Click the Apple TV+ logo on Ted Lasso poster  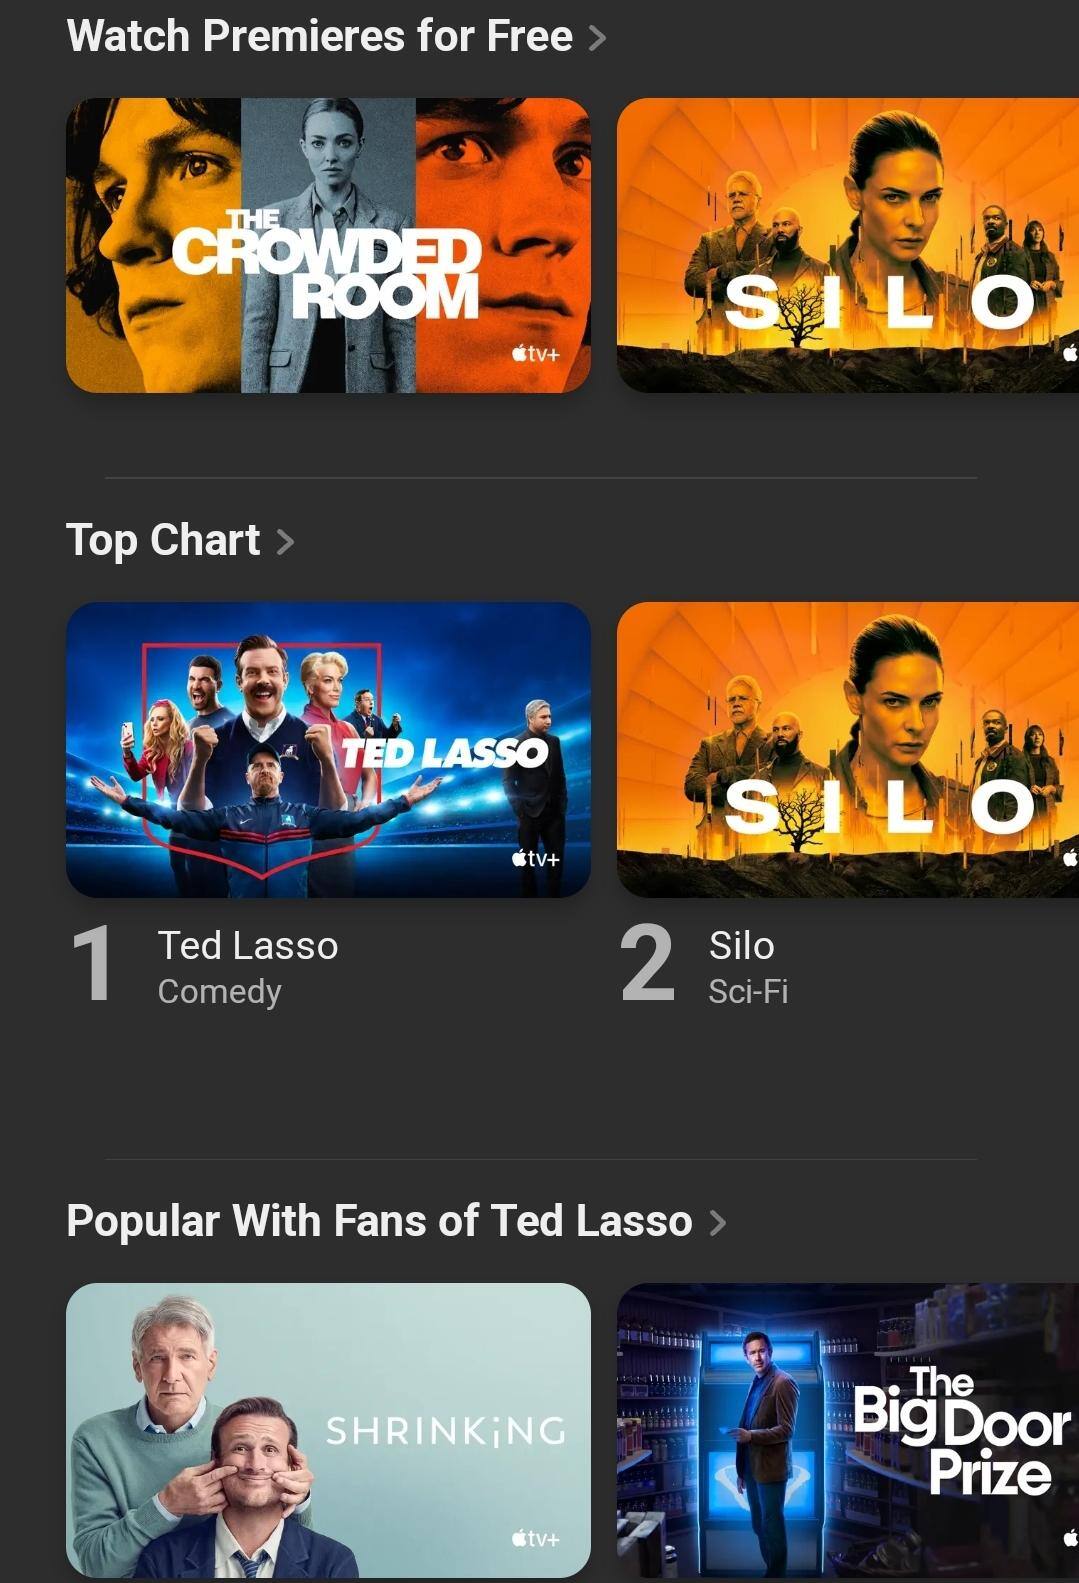click(x=536, y=858)
